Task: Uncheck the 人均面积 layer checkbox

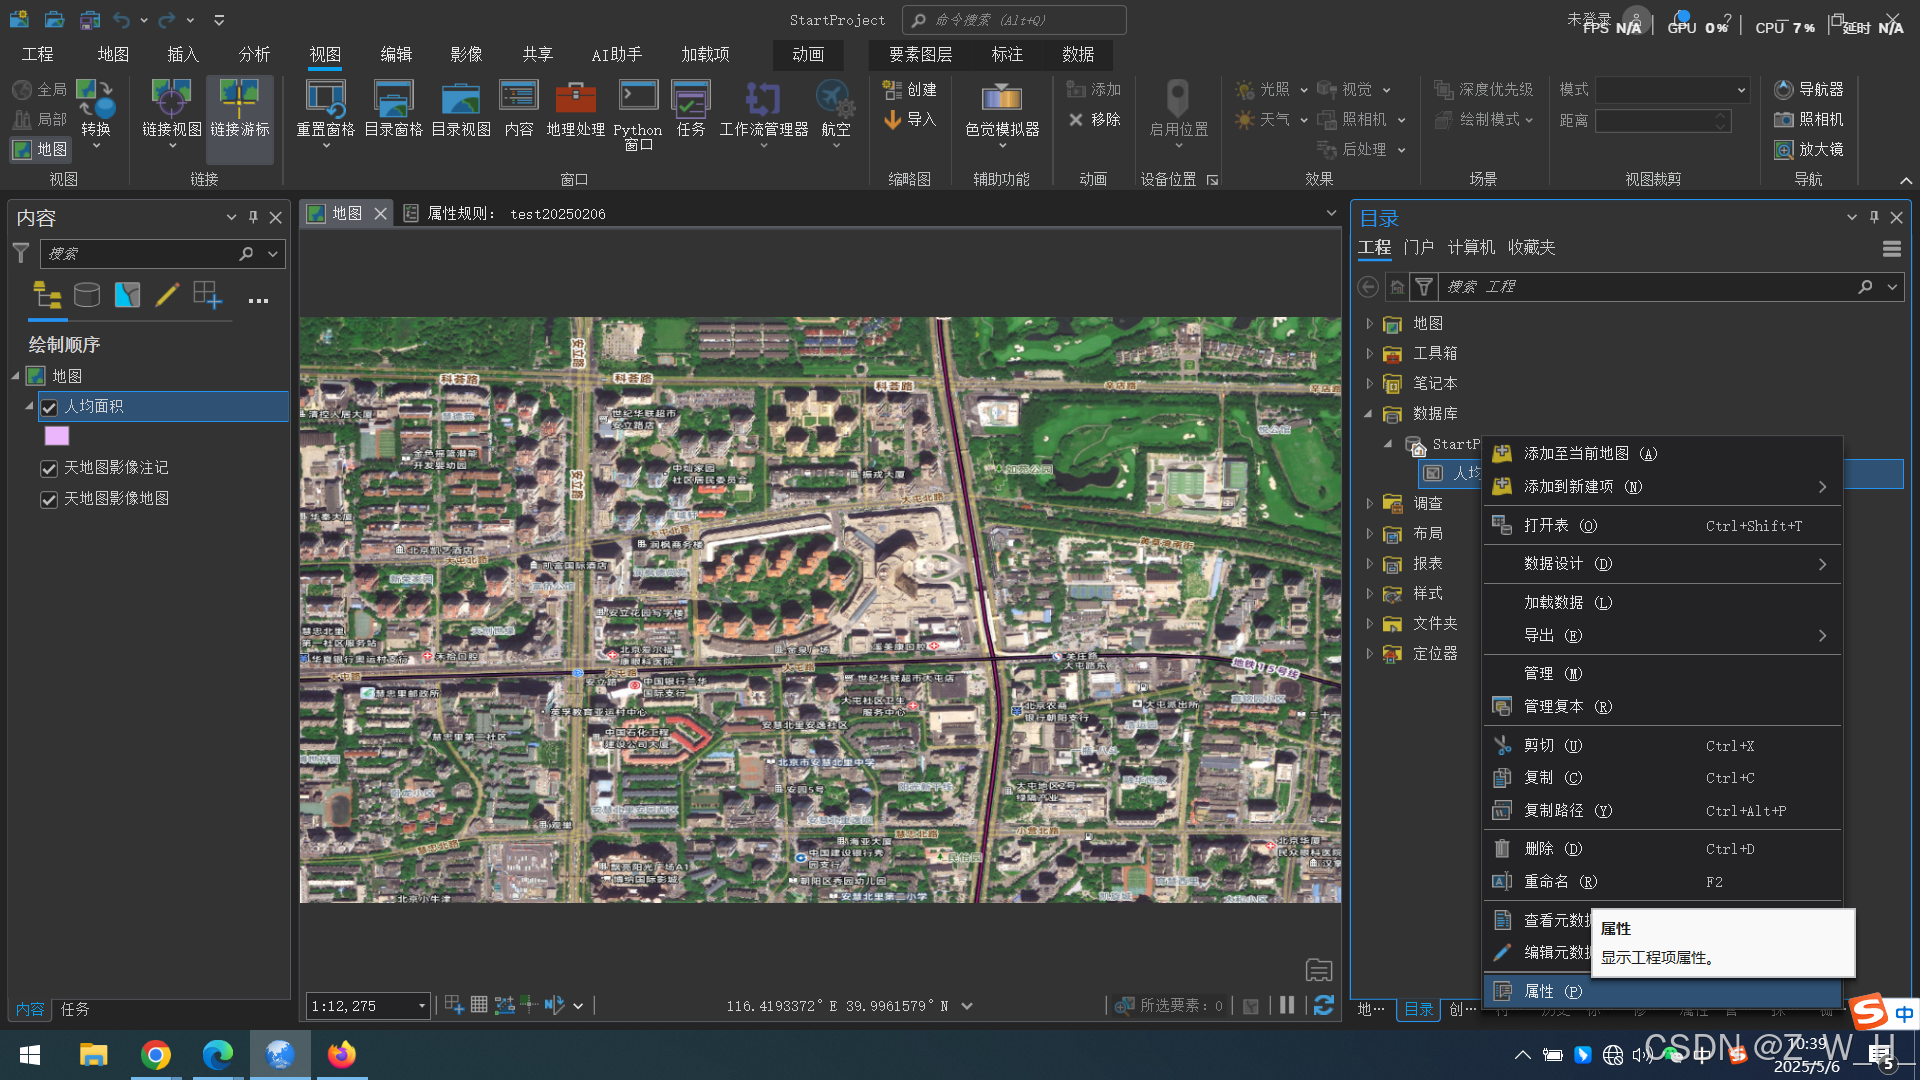Action: point(49,407)
